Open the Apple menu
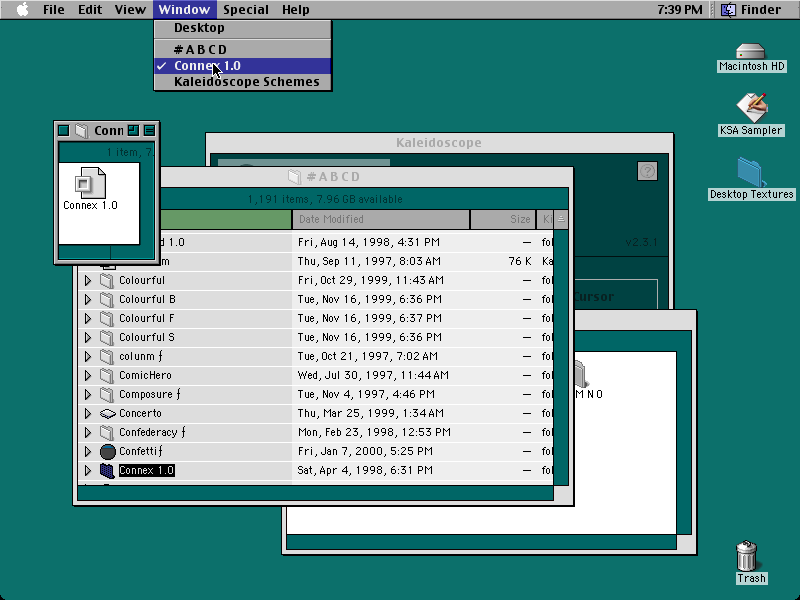 [22, 9]
